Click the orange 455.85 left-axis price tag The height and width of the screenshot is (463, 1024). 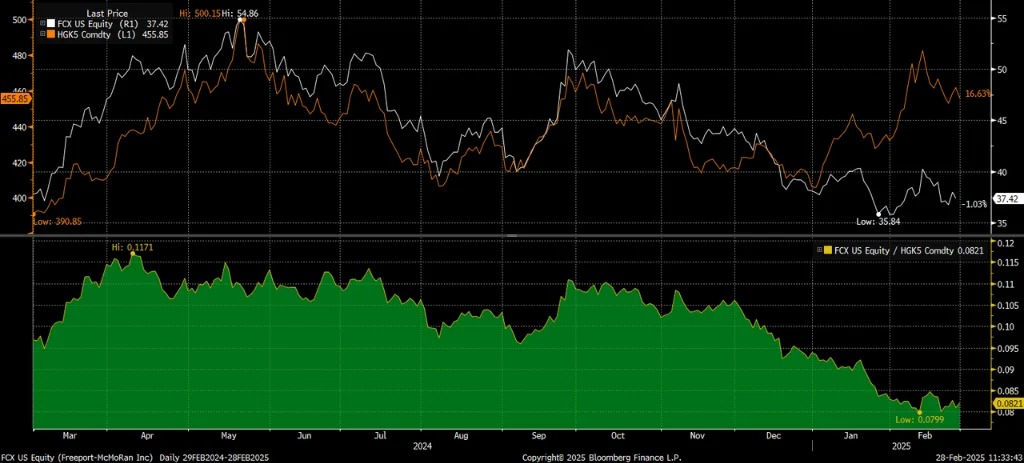pos(17,98)
